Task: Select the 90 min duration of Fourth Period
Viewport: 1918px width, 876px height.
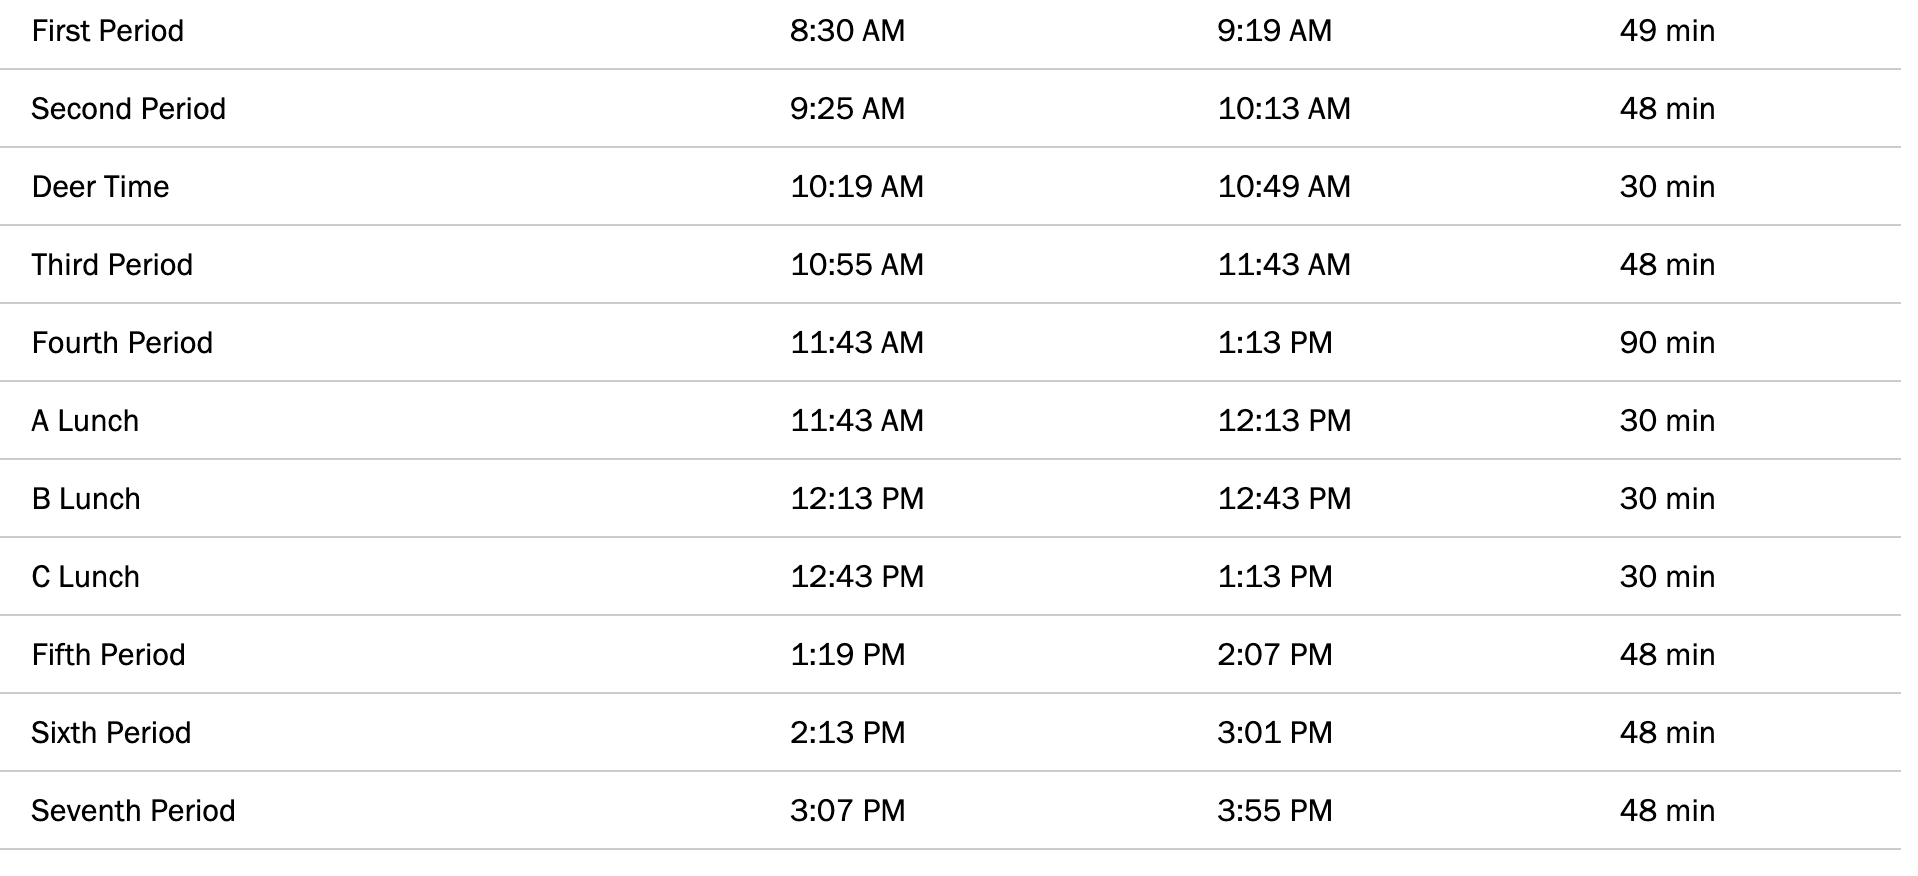Action: (x=1668, y=343)
